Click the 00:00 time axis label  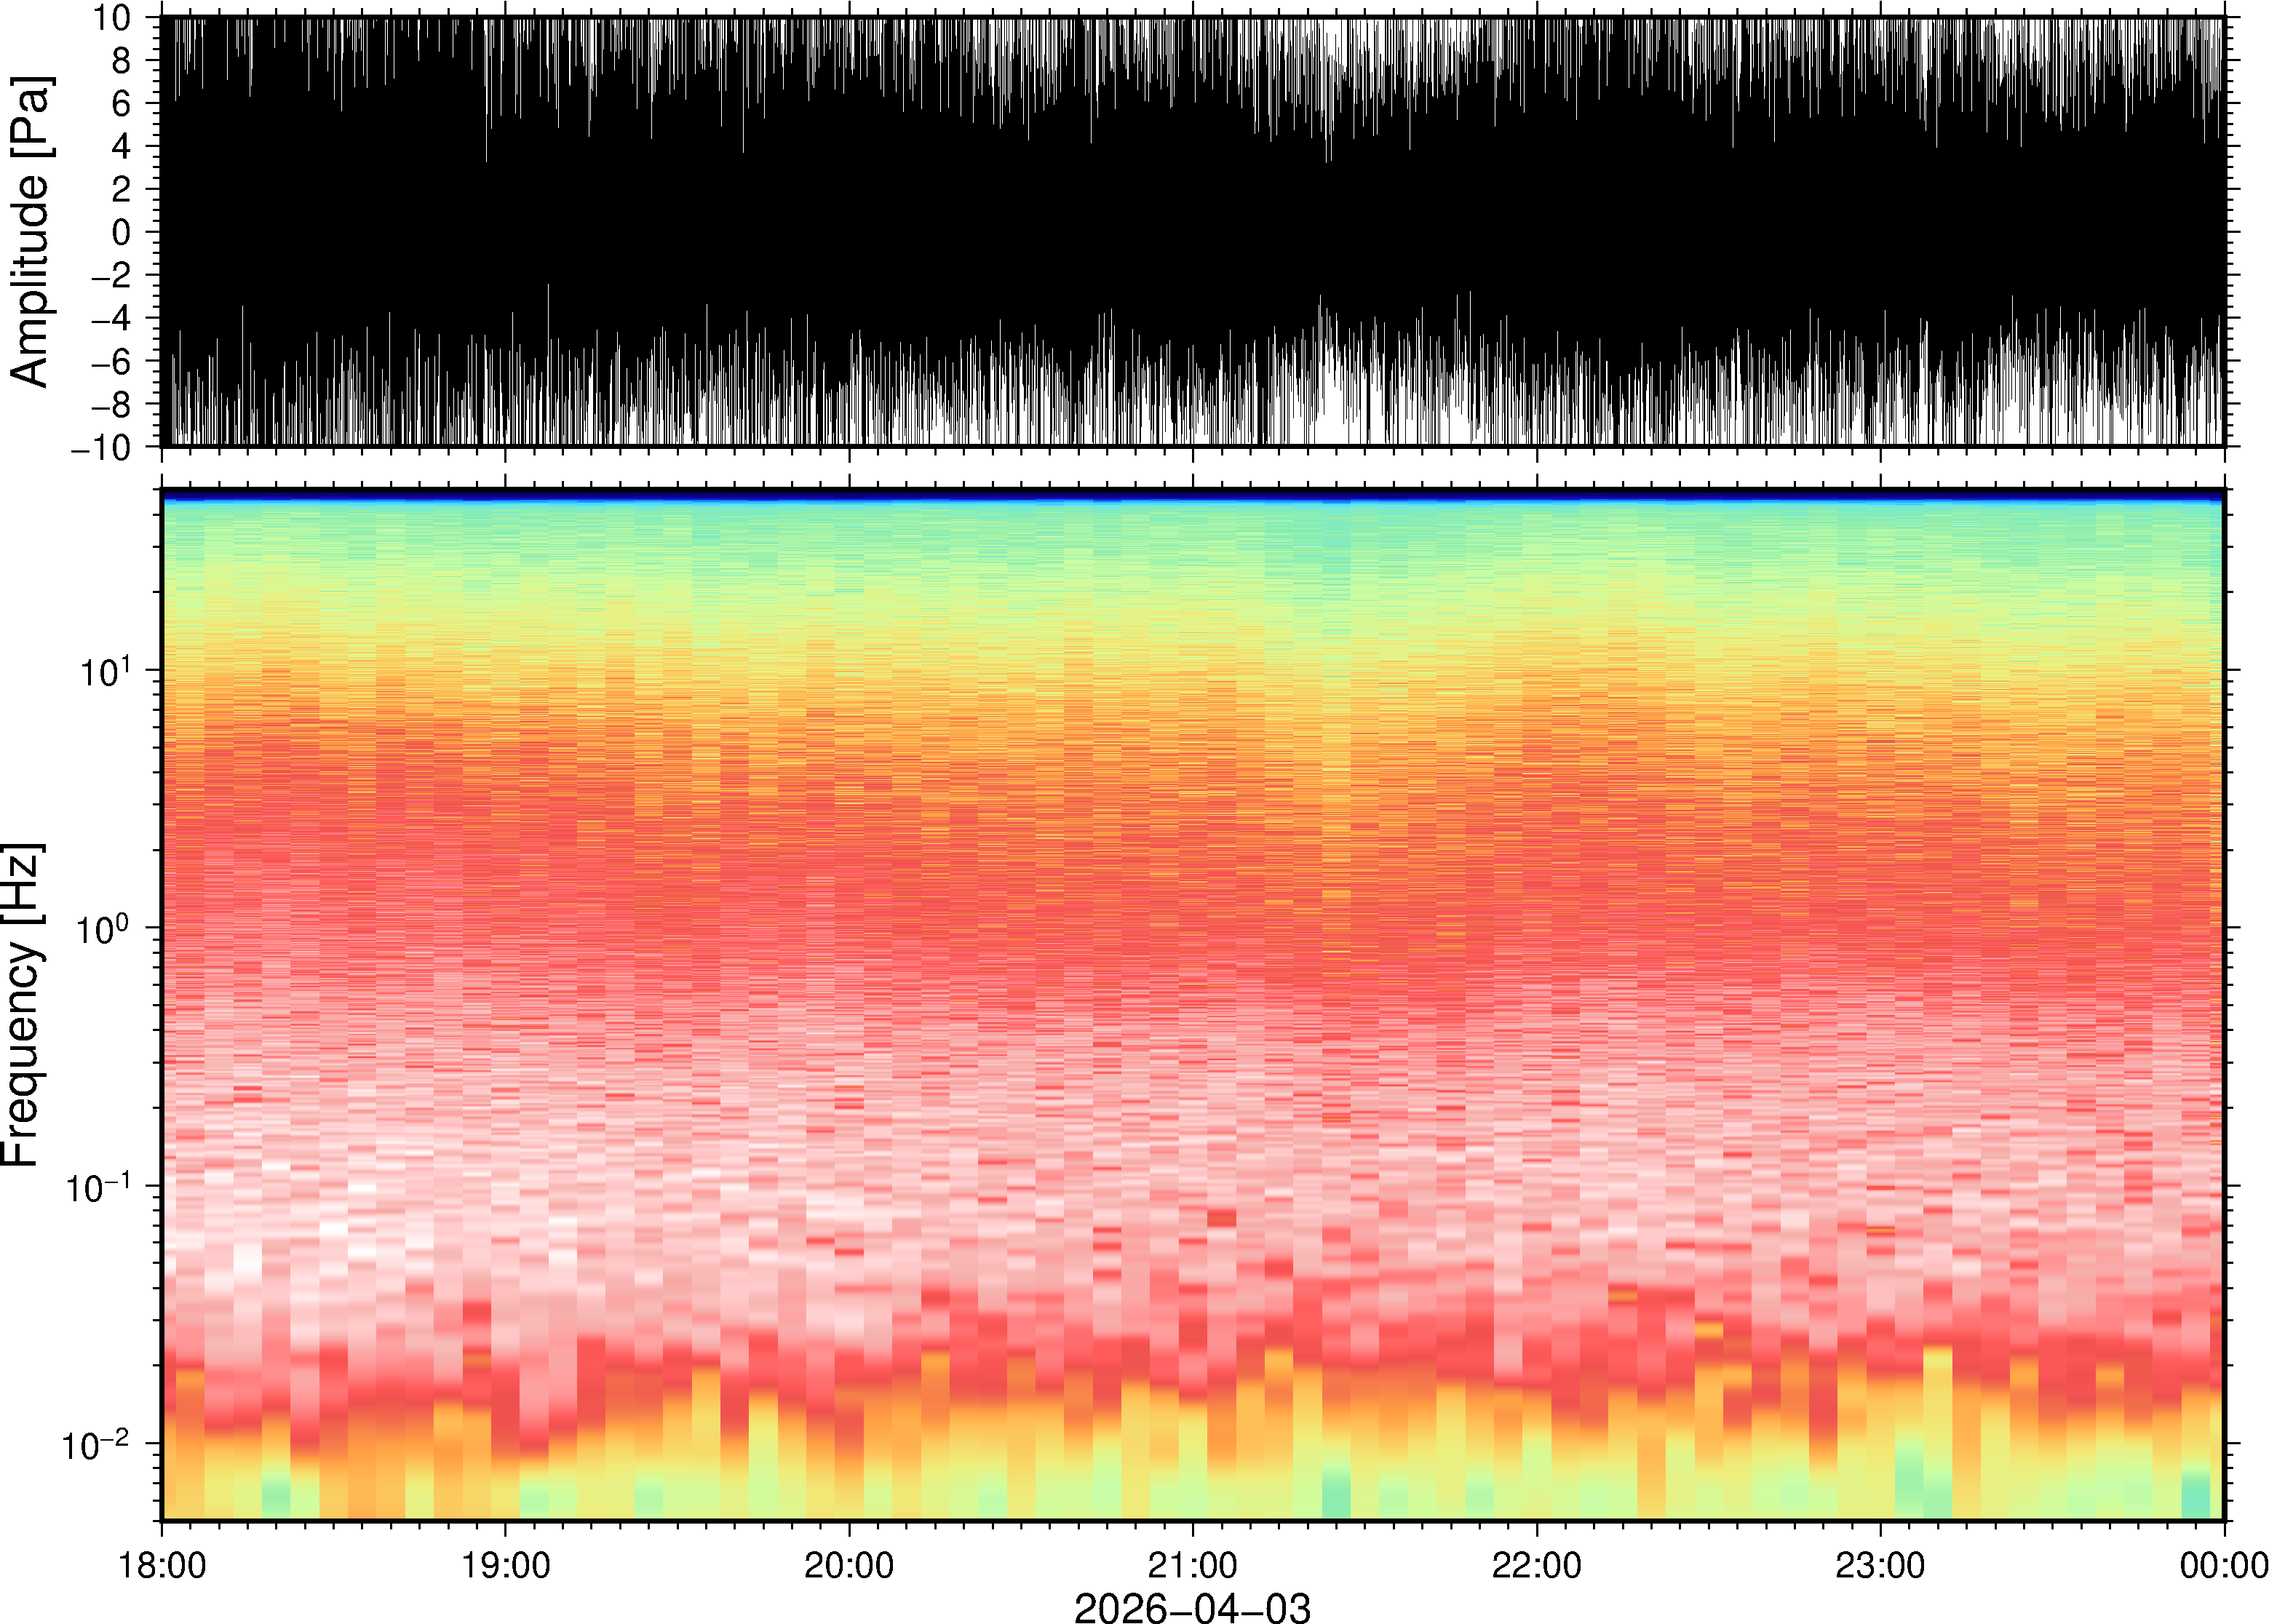pyautogui.click(x=2223, y=1564)
